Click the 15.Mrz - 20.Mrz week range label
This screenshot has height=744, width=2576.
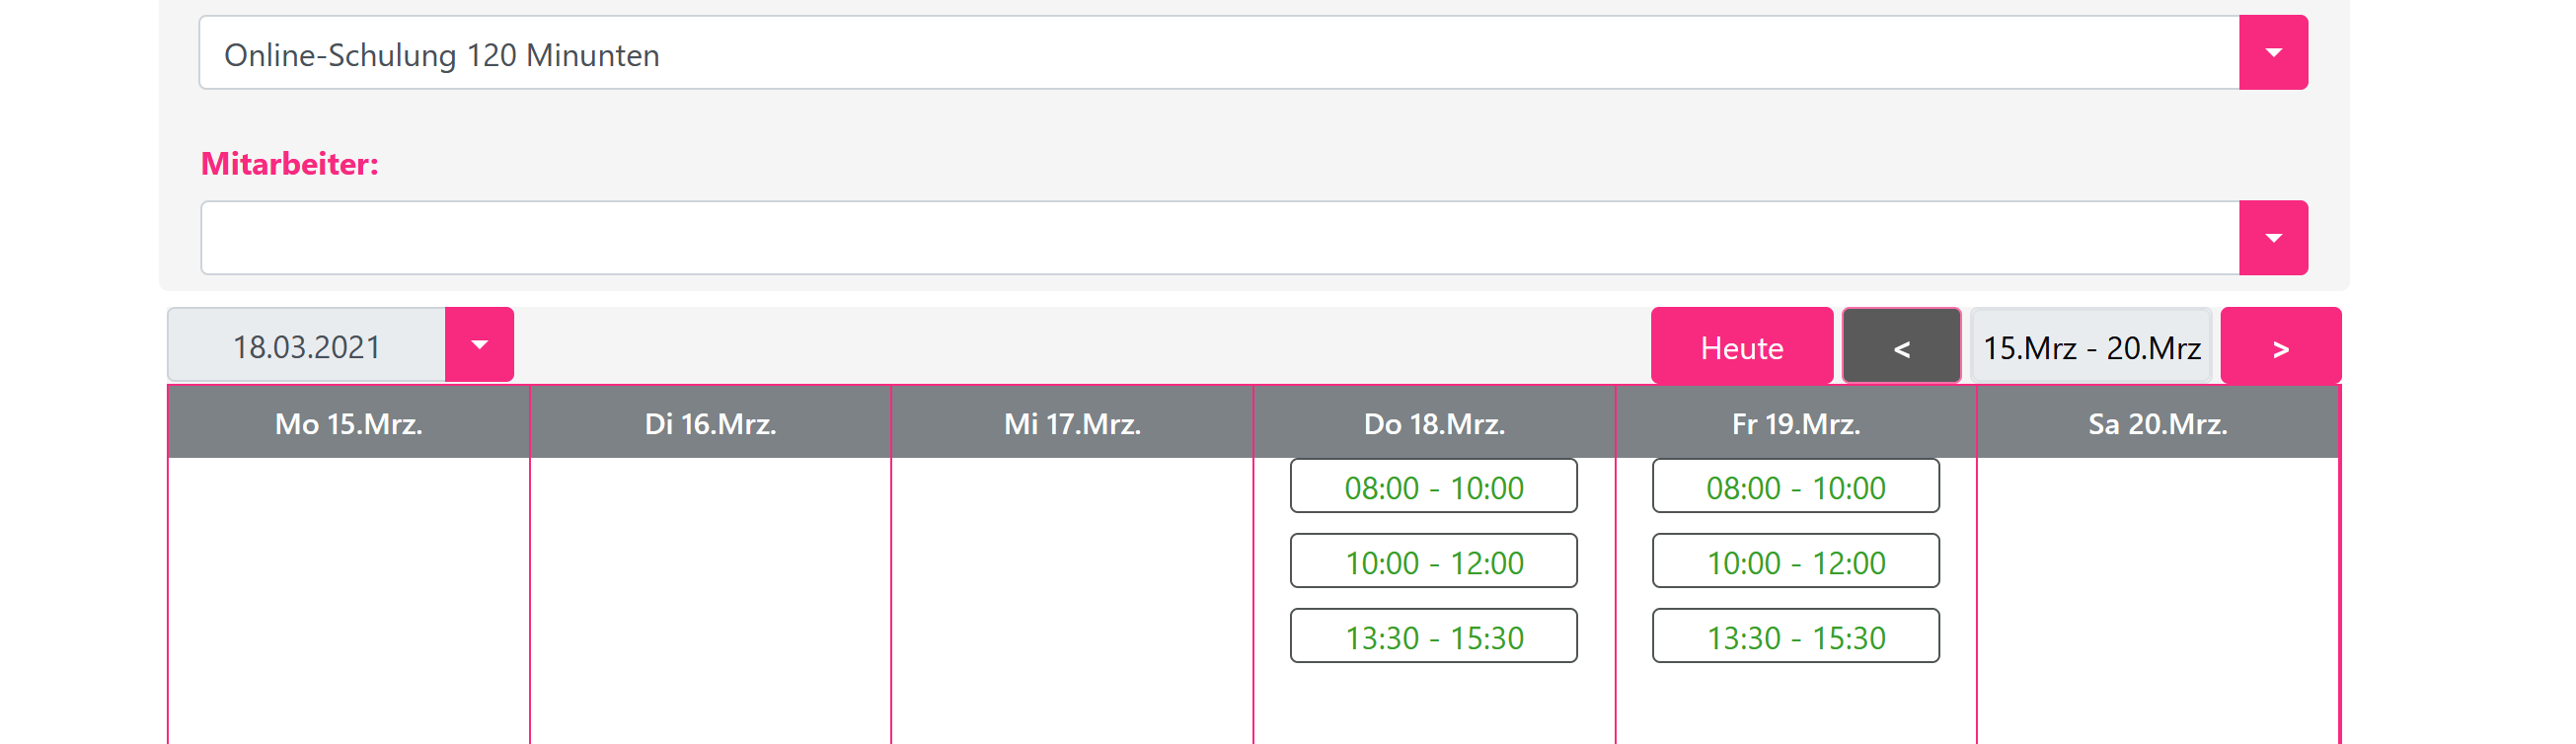(x=2091, y=346)
